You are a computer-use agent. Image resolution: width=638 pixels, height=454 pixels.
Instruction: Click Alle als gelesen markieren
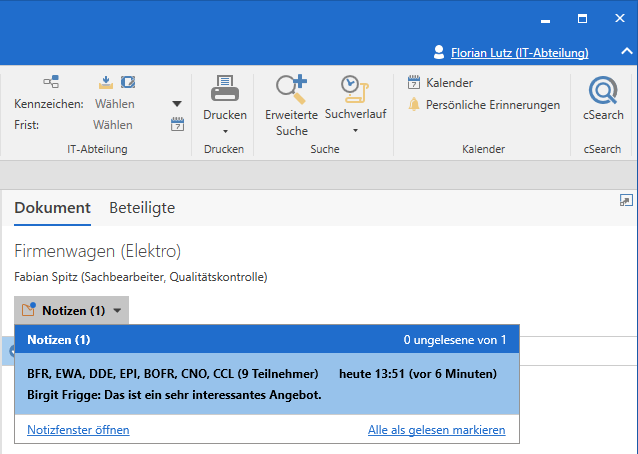pyautogui.click(x=436, y=430)
